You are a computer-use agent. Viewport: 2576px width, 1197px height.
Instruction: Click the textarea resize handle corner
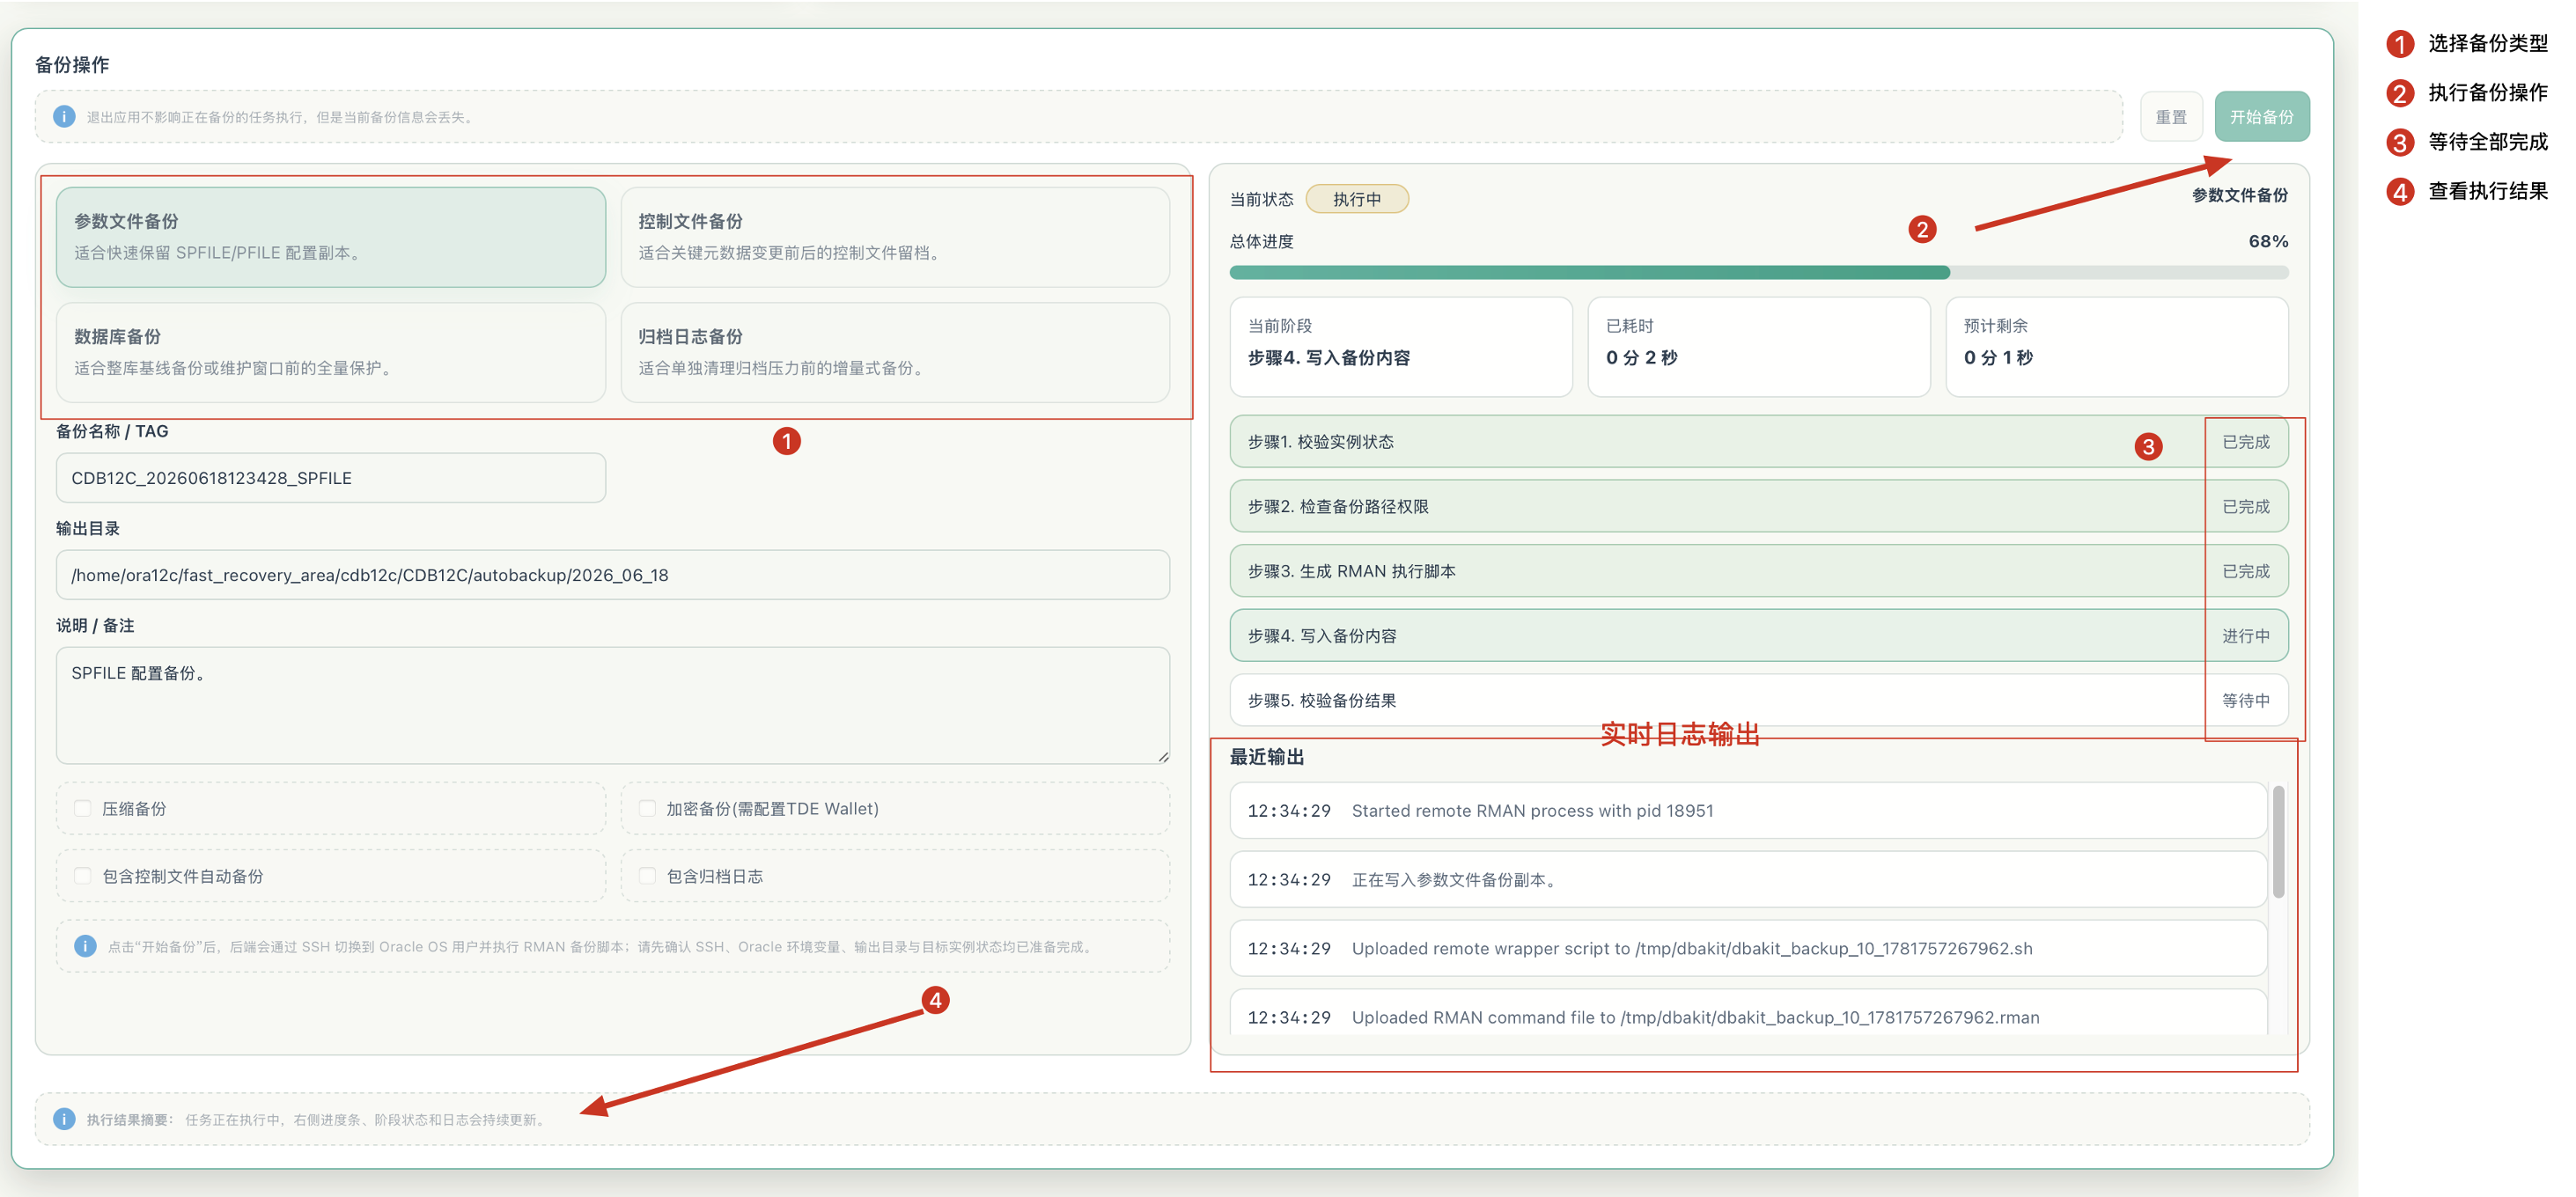tap(1163, 757)
